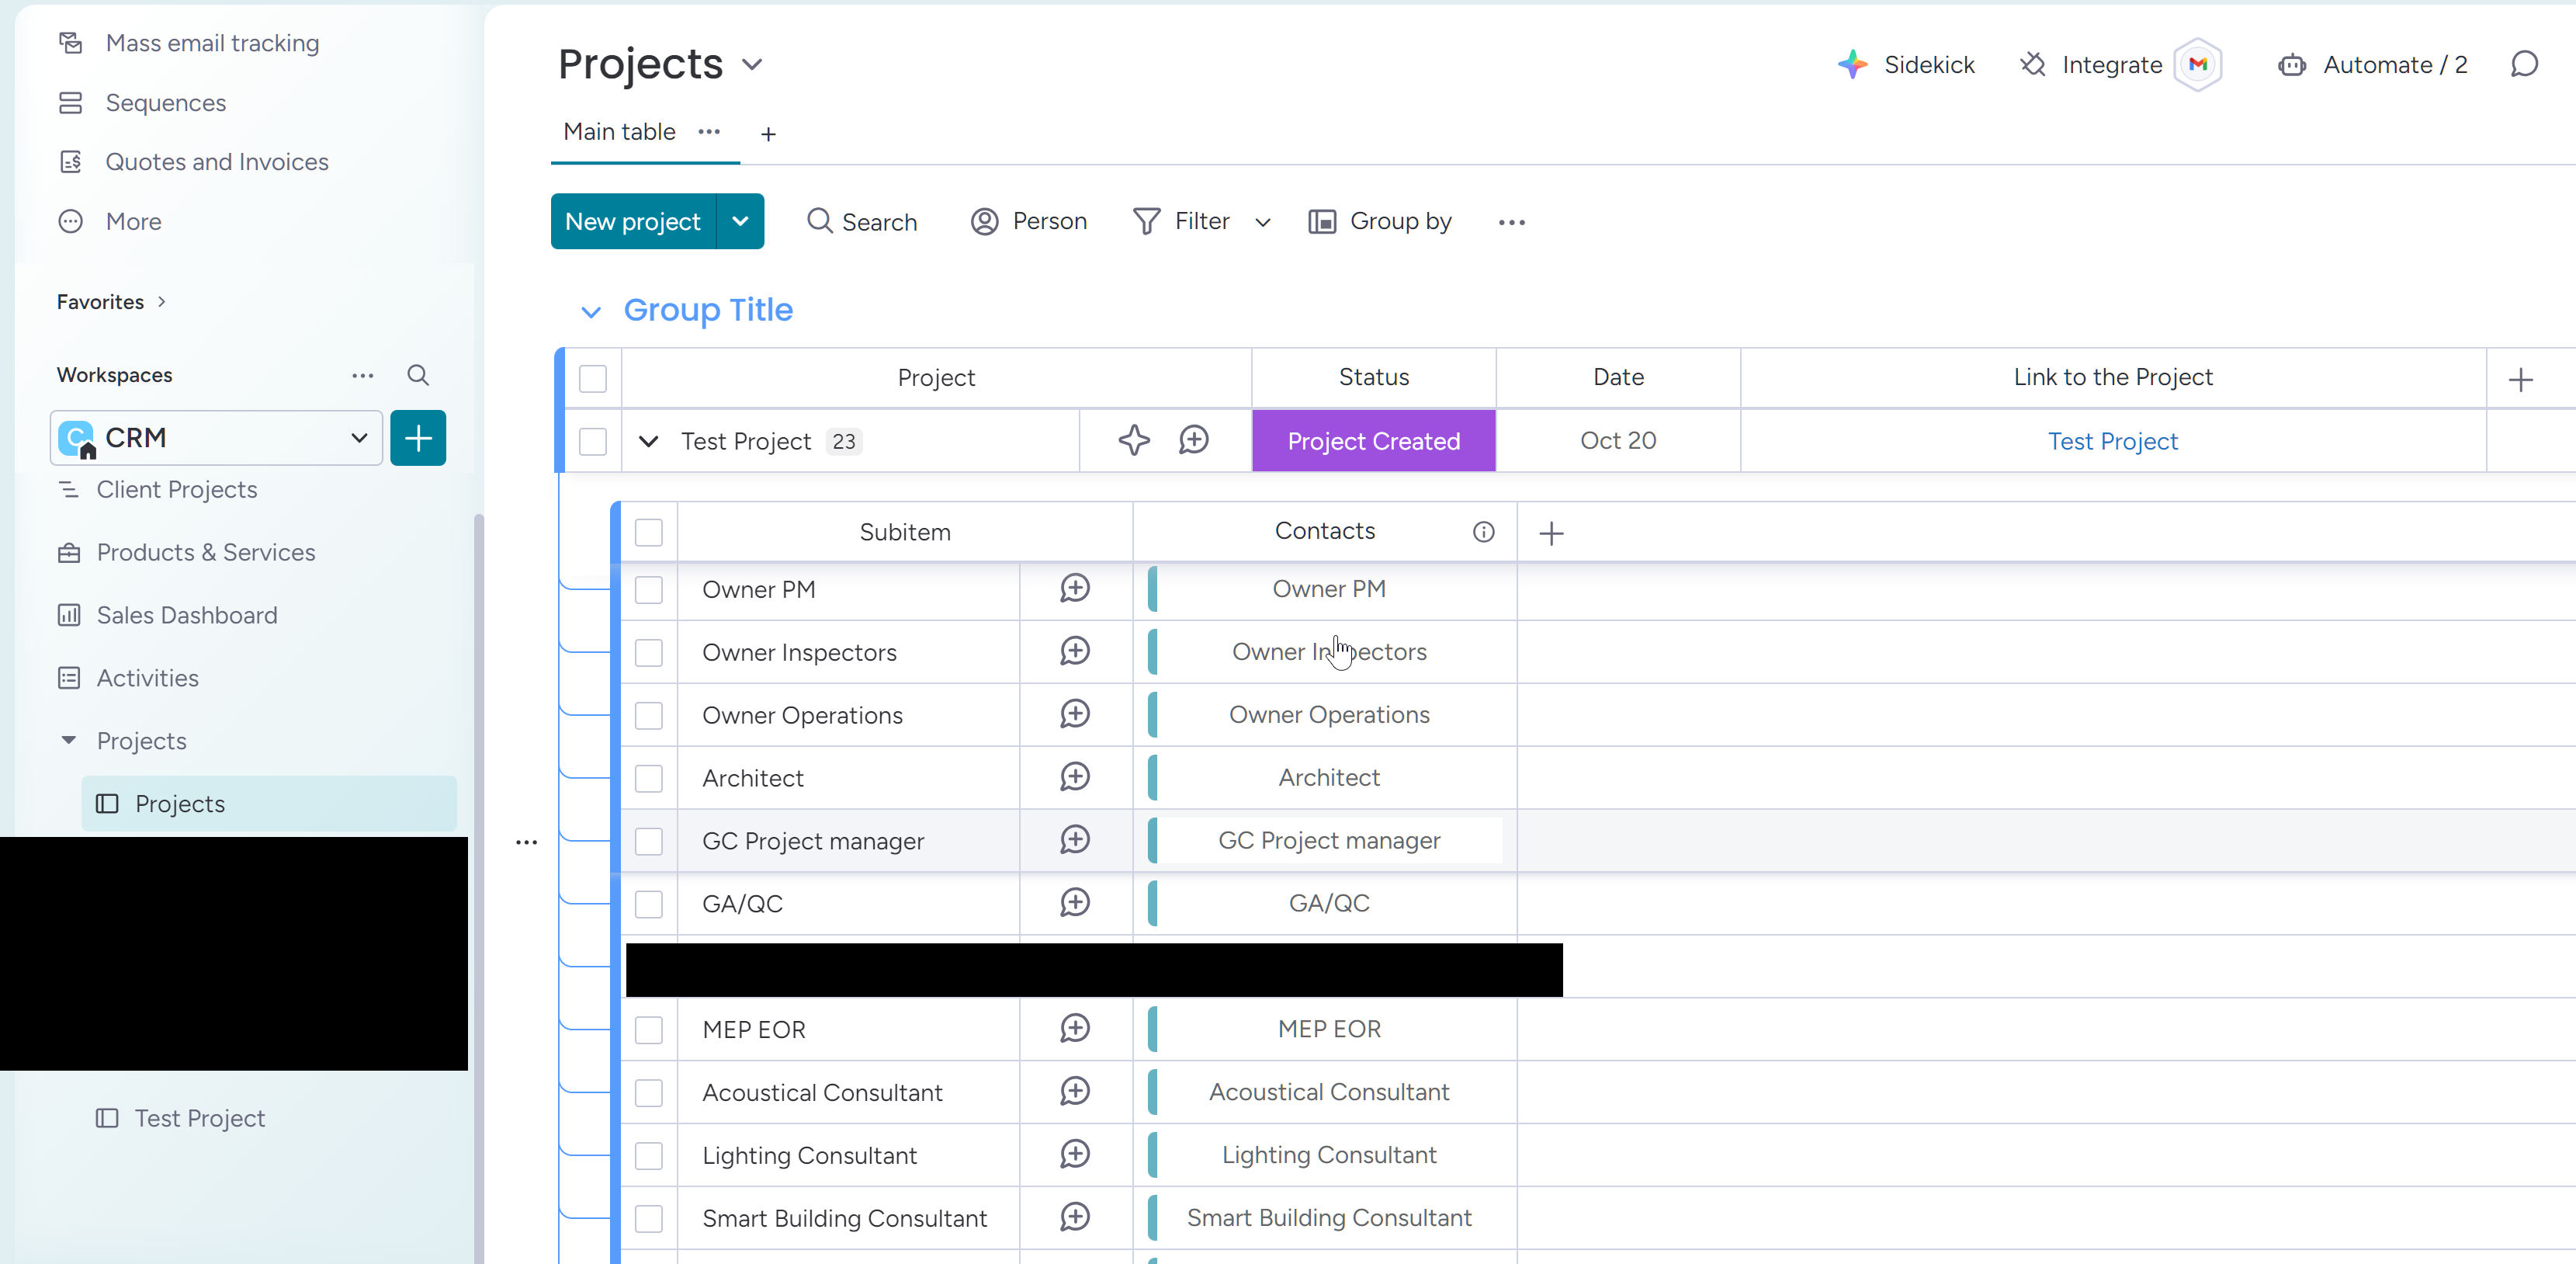Open update conversation for Test Project
This screenshot has height=1264, width=2576.
tap(1194, 441)
